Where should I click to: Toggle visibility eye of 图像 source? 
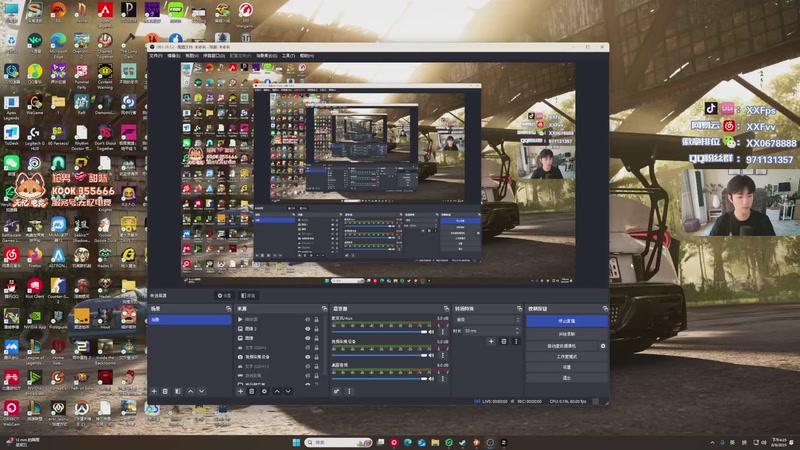[x=308, y=338]
